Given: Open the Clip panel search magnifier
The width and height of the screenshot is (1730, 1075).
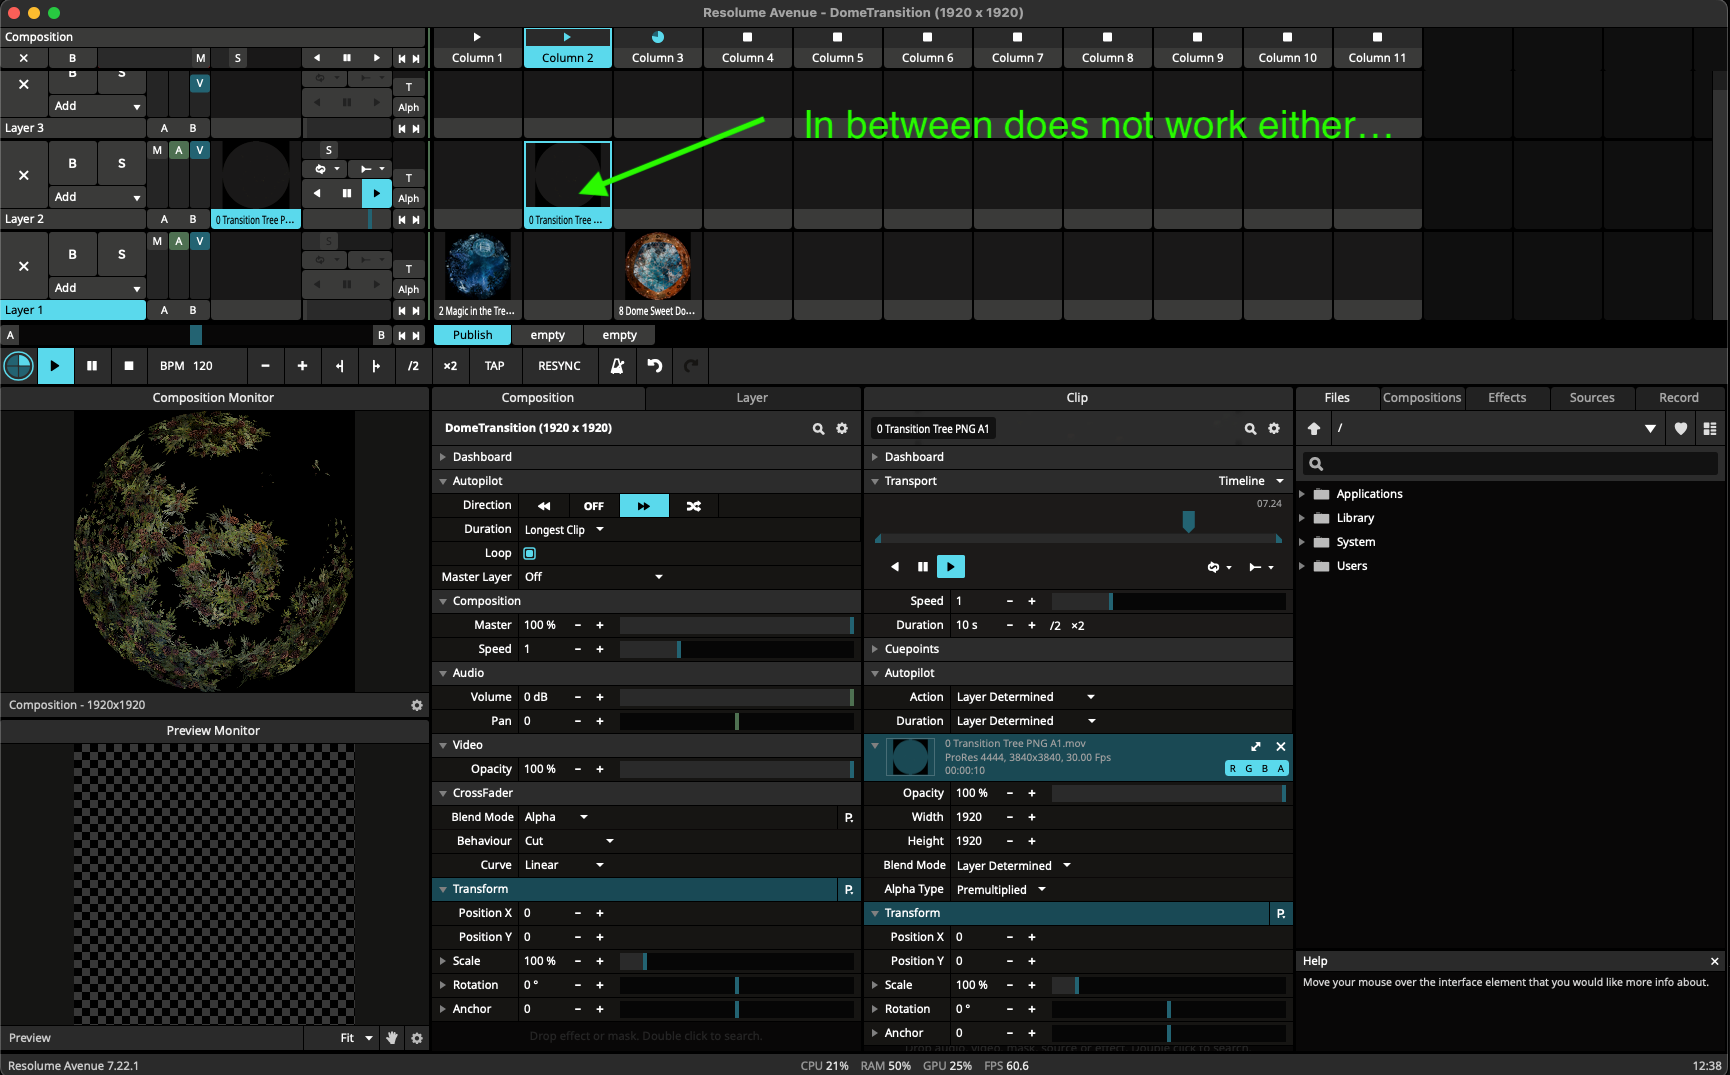Looking at the screenshot, I should [1250, 429].
